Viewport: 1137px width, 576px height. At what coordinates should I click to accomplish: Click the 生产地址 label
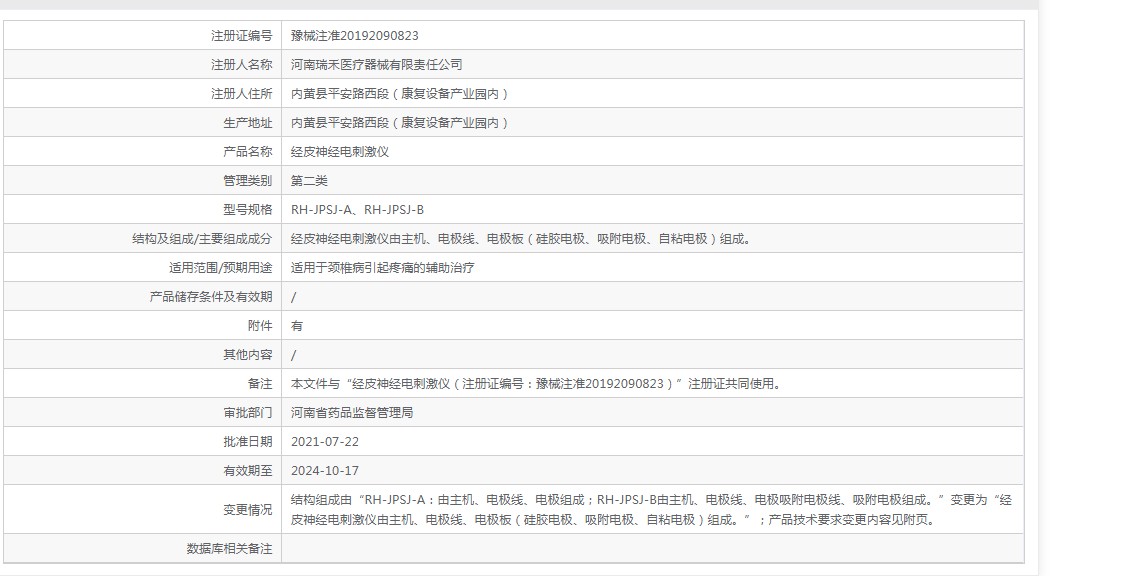(x=247, y=123)
